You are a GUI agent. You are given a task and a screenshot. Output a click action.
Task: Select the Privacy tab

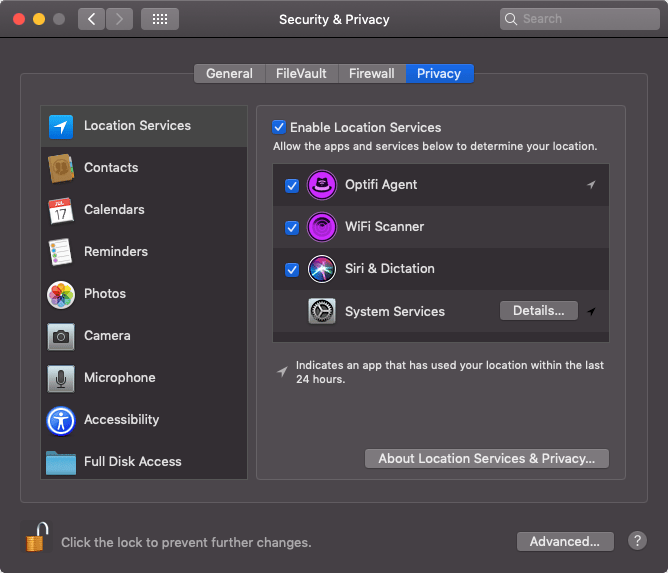(439, 73)
